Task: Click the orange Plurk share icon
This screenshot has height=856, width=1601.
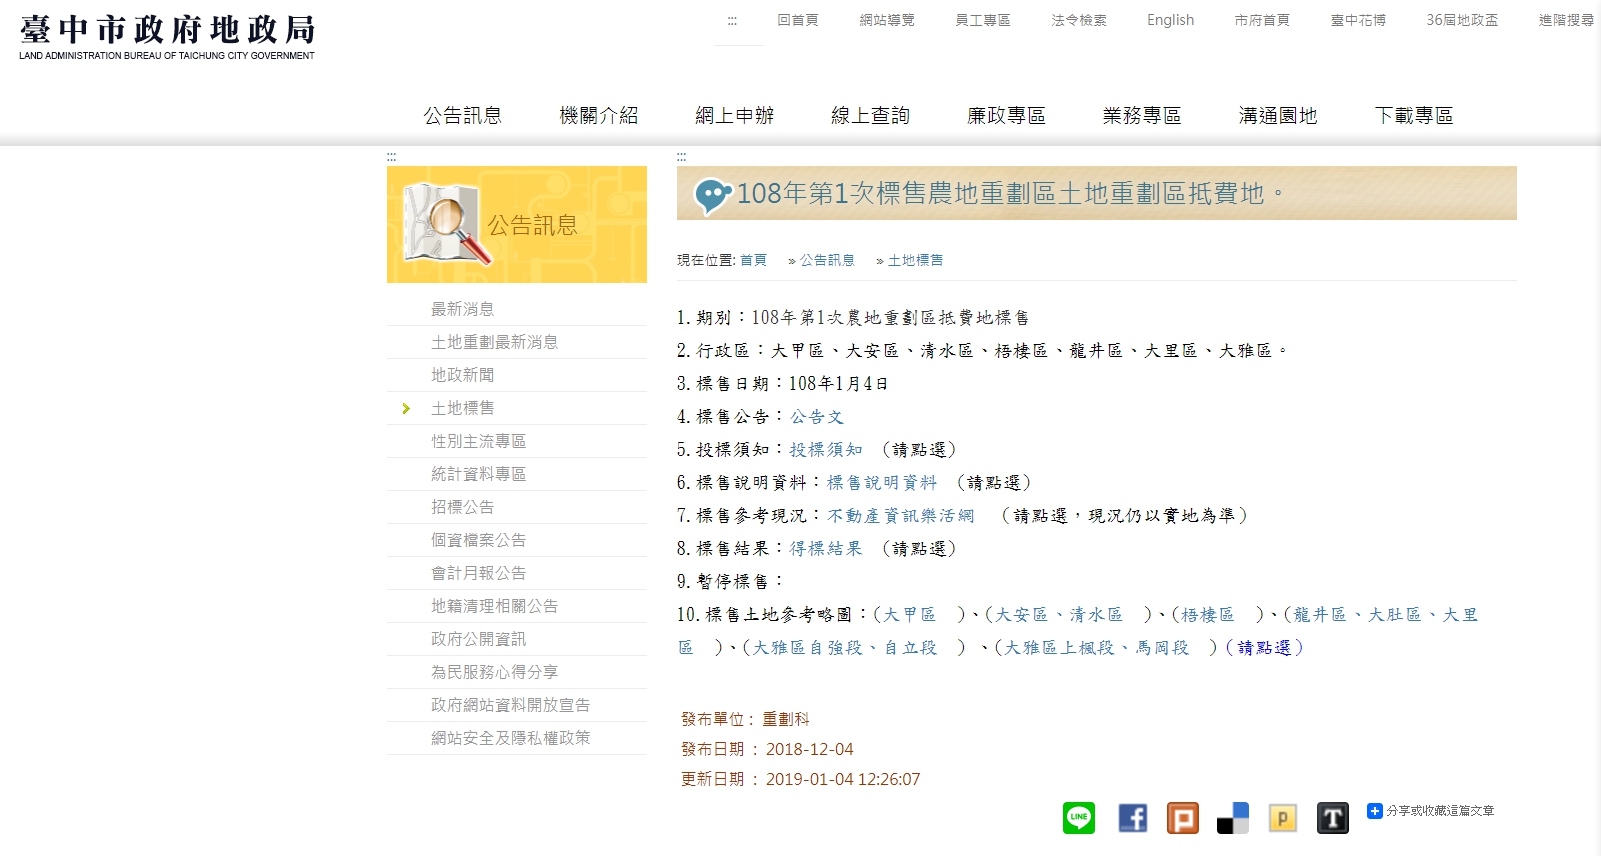Action: pos(1182,818)
